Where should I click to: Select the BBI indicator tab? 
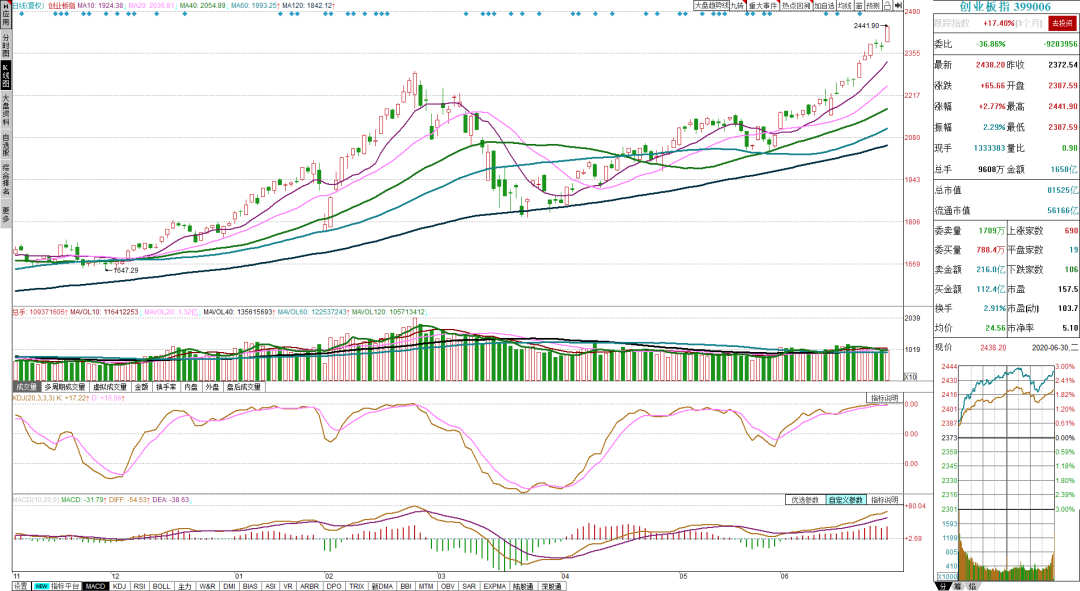tap(406, 586)
